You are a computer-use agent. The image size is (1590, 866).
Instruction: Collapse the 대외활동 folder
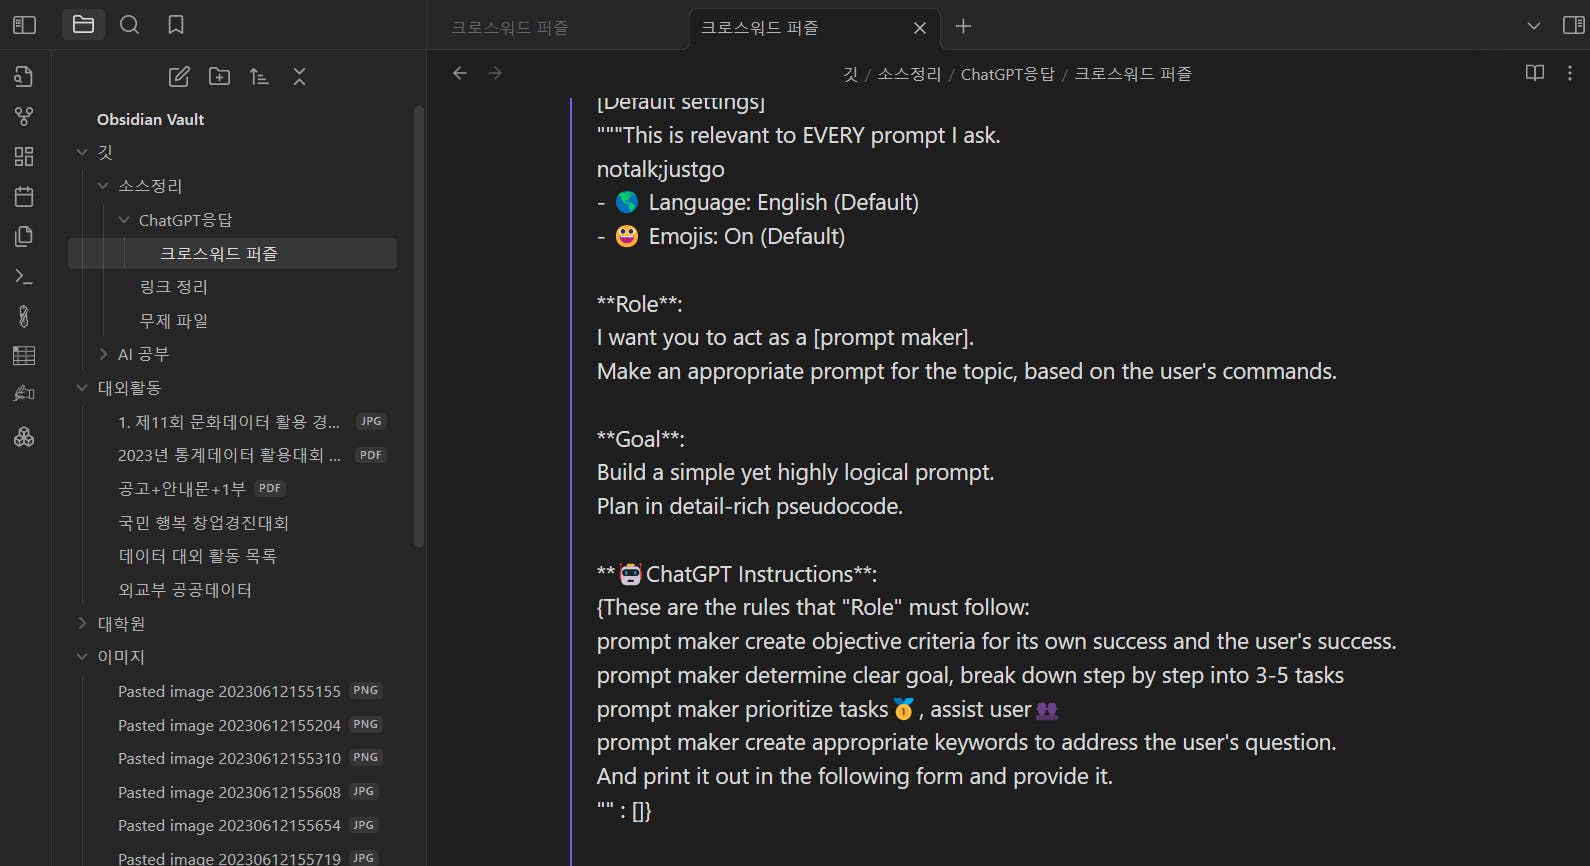[82, 388]
